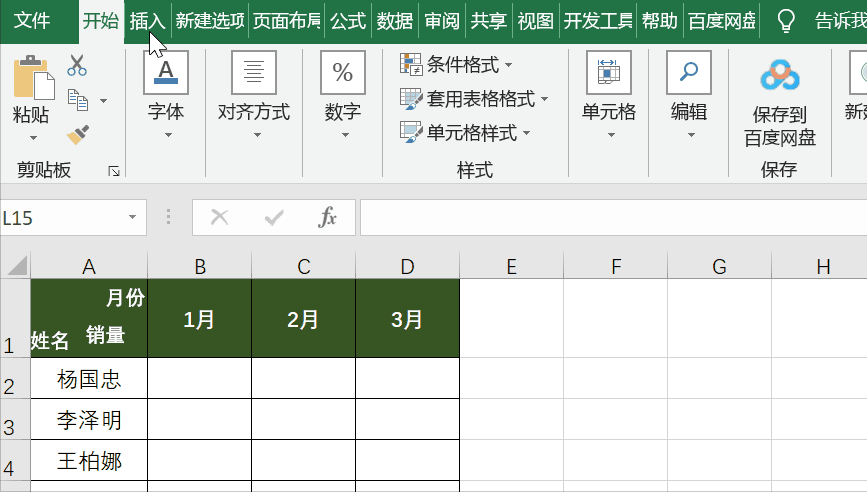
Task: Click the 单元格样式 icon
Action: pyautogui.click(x=411, y=133)
